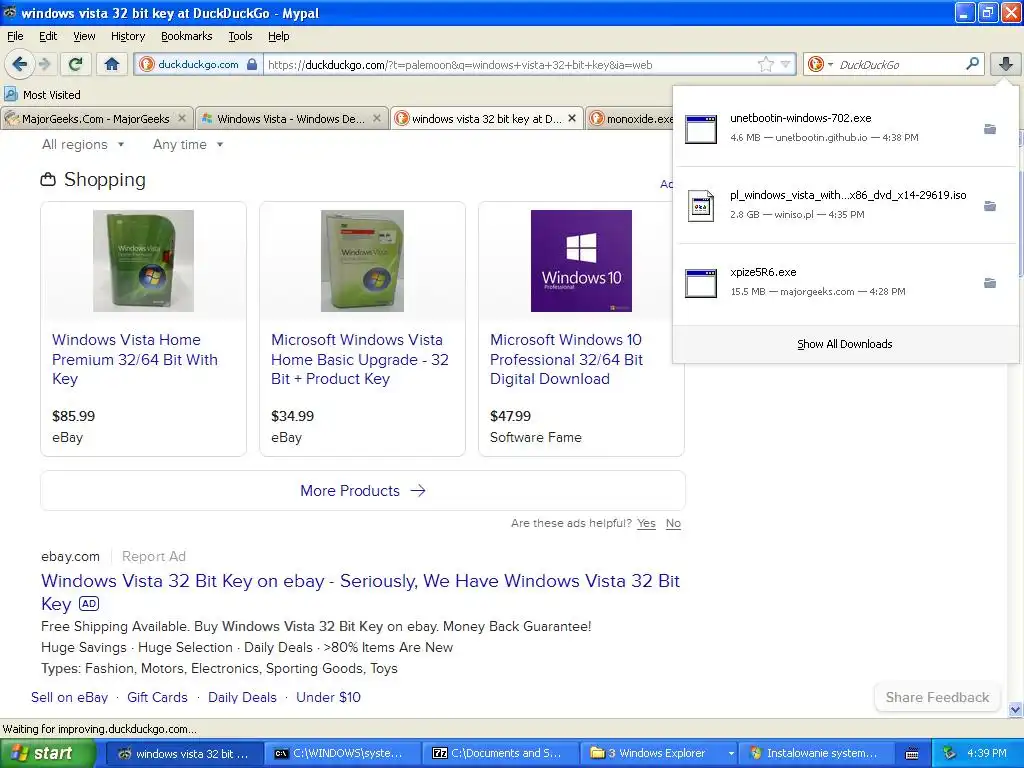Open the Tools menu
This screenshot has width=1024, height=768.
[x=240, y=36]
